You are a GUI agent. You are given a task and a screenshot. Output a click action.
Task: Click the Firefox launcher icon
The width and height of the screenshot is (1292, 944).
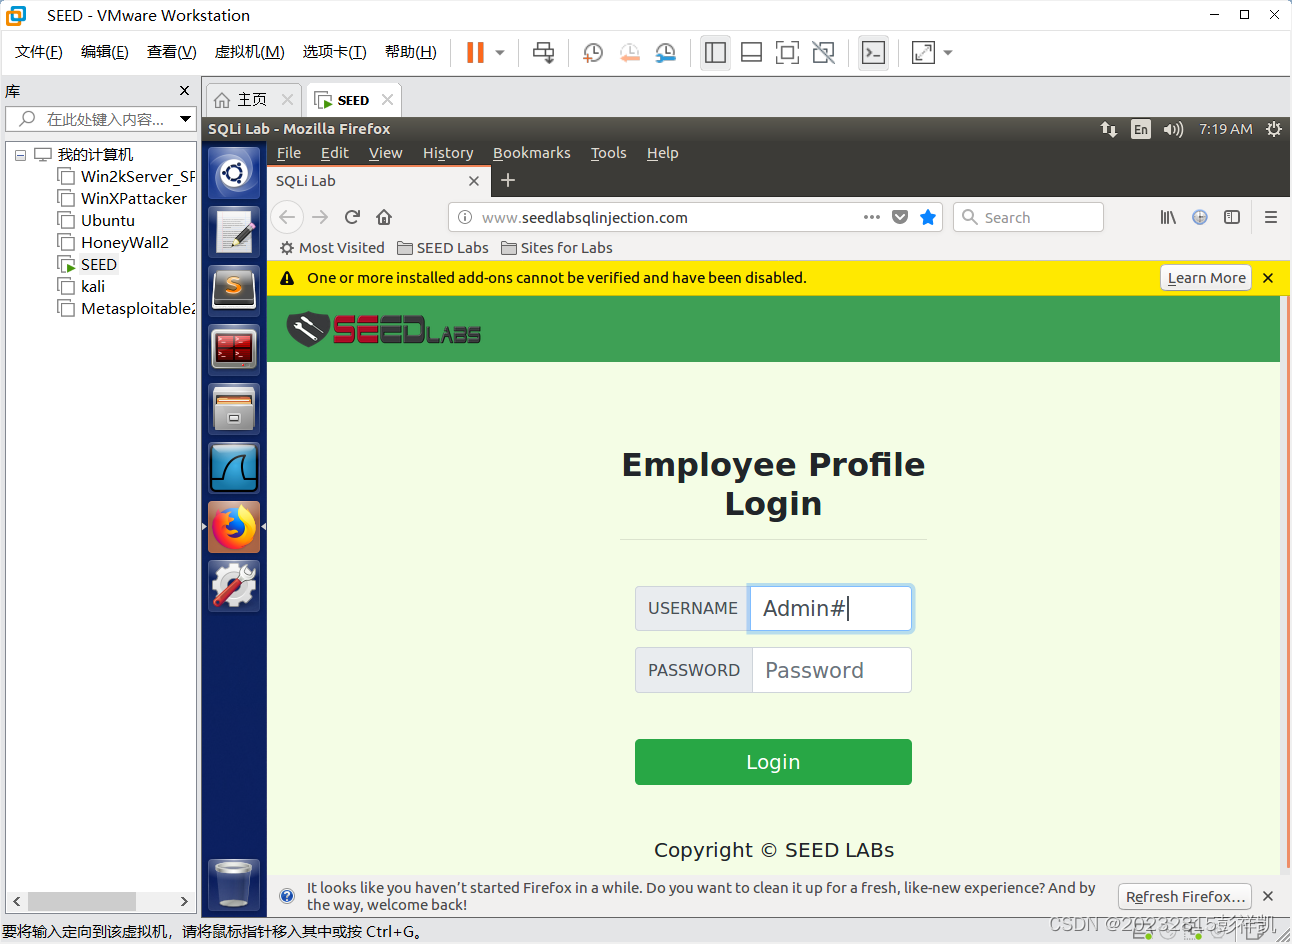234,527
